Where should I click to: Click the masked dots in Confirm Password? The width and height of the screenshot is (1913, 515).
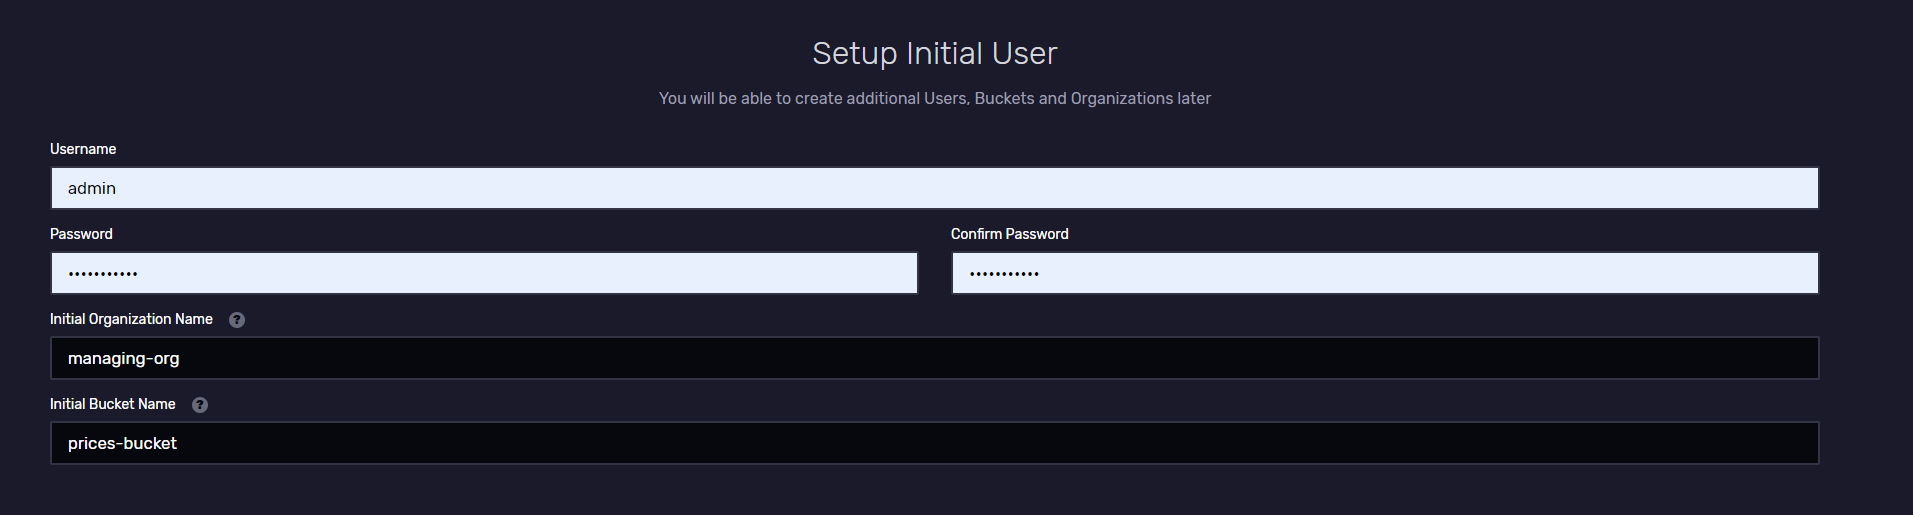(1004, 273)
